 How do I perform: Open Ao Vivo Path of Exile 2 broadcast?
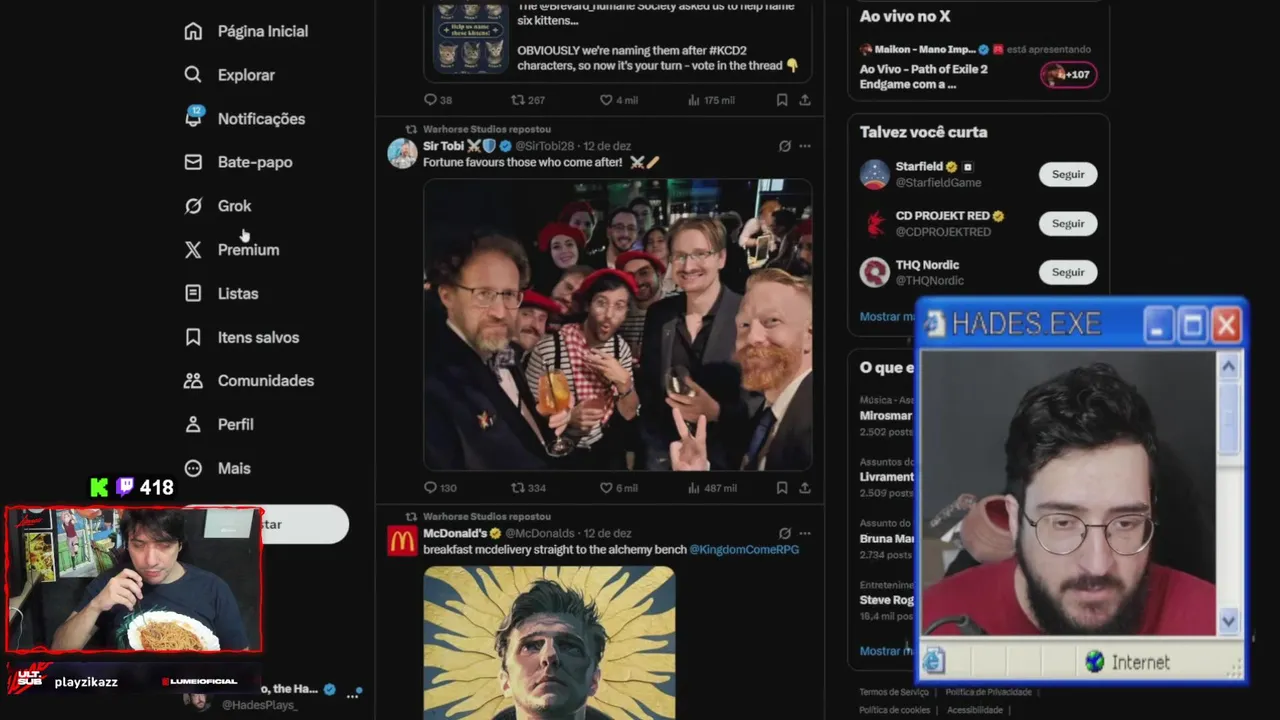click(924, 77)
